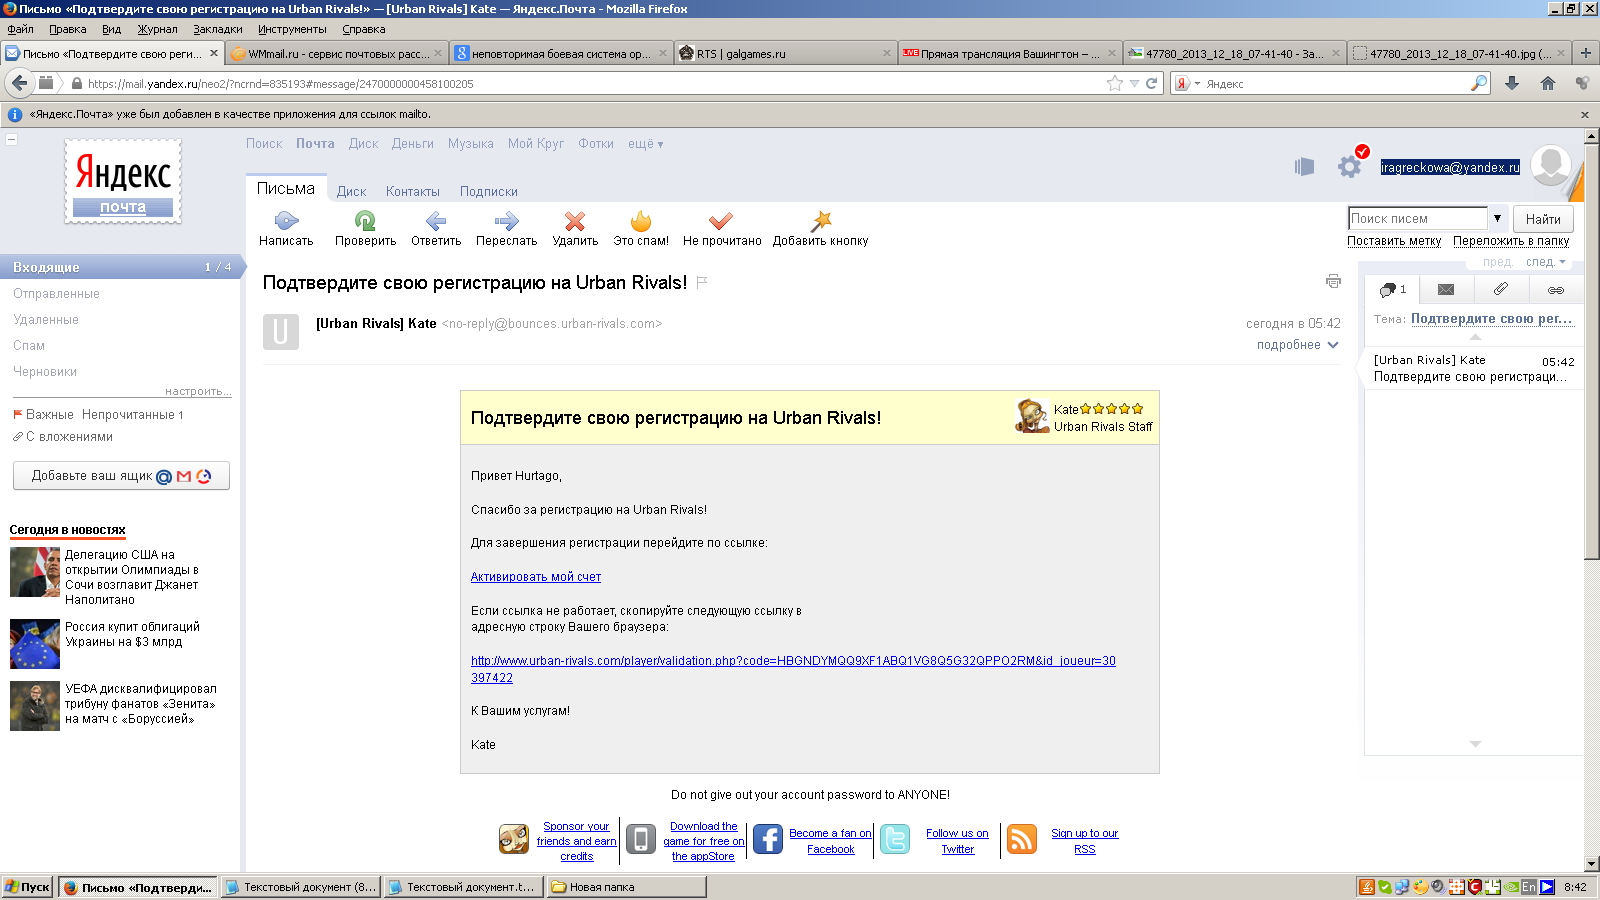Select the Контакты tab
Viewport: 1600px width, 900px height.
413,191
